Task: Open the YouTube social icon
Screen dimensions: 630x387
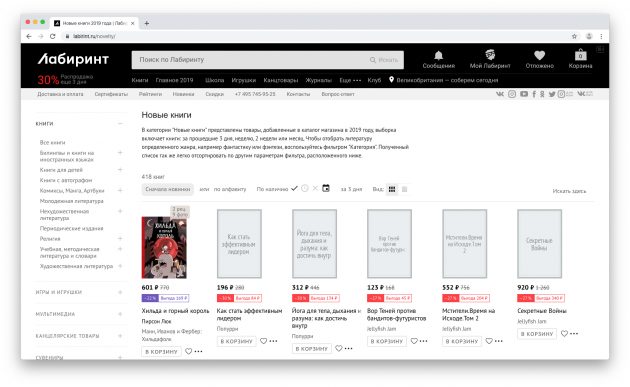Action: (x=524, y=94)
